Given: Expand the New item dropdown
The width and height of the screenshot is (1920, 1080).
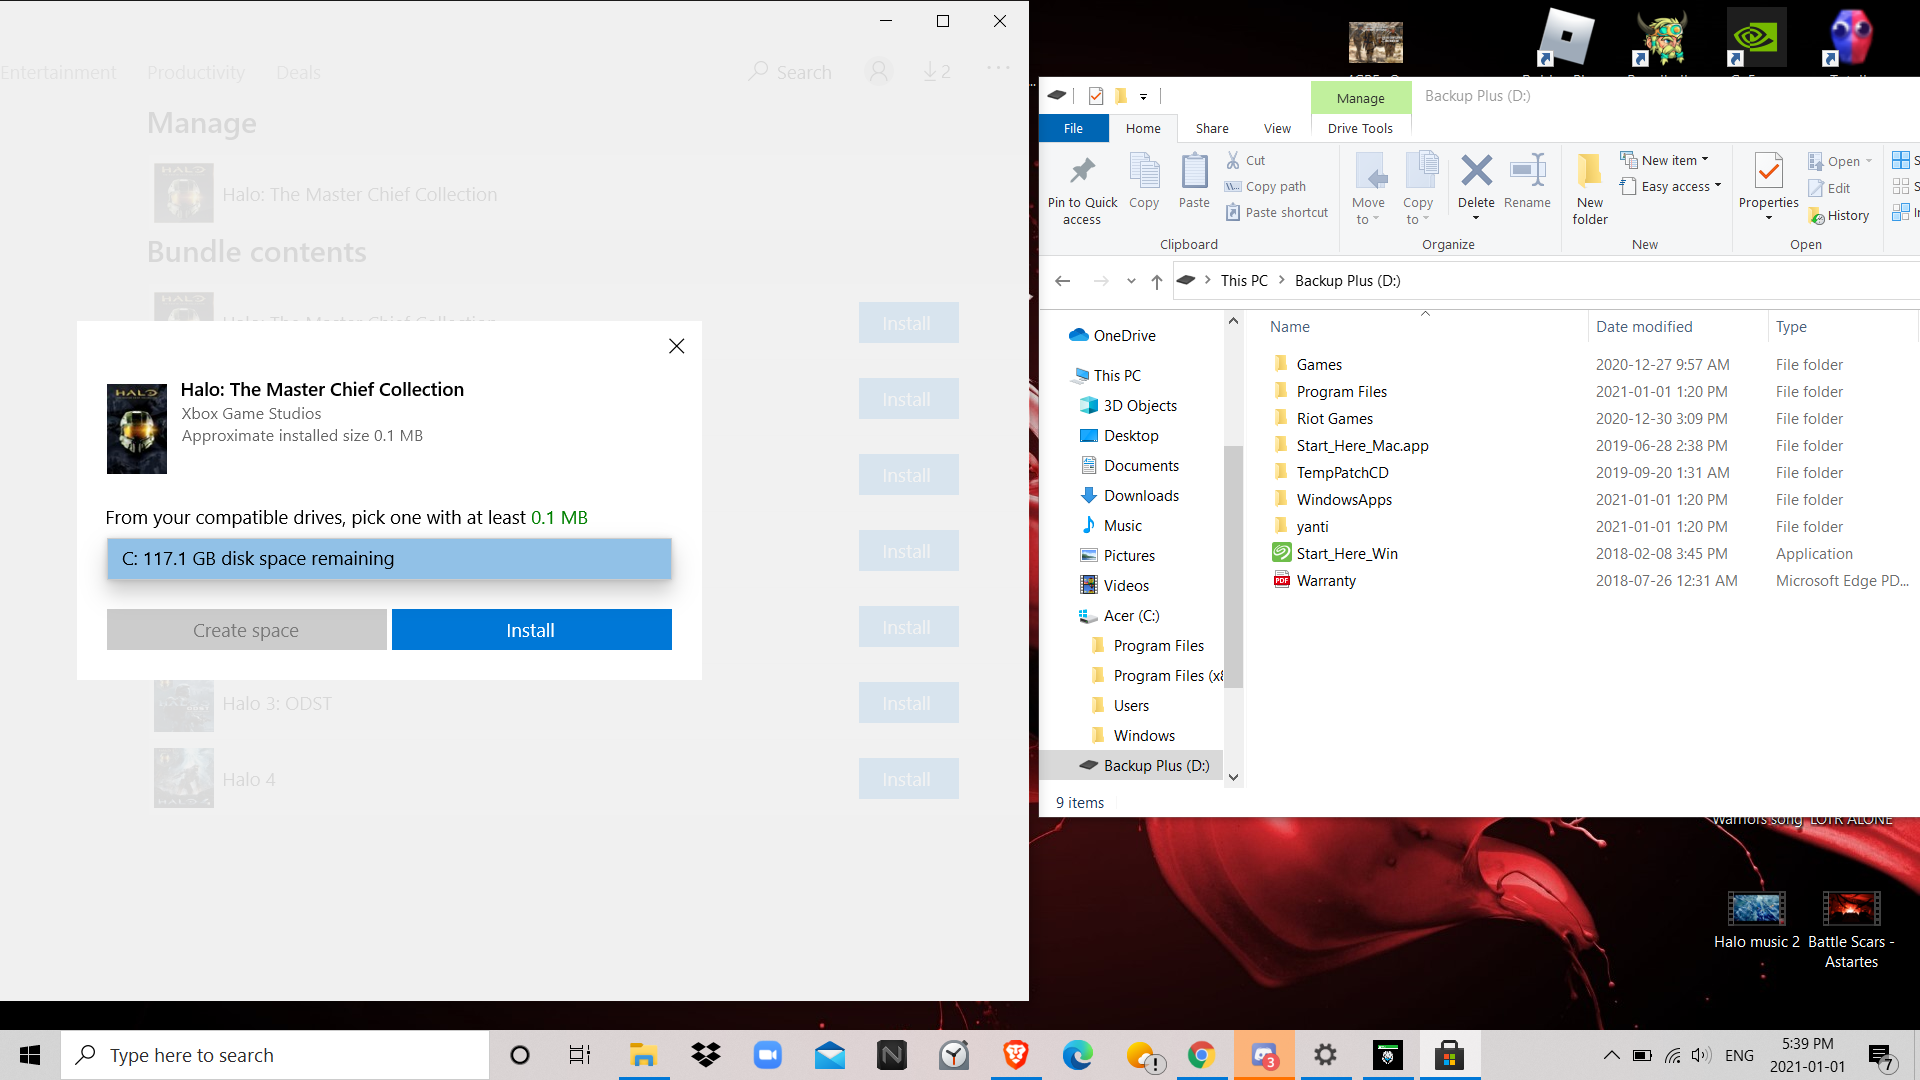Looking at the screenshot, I should [1665, 159].
